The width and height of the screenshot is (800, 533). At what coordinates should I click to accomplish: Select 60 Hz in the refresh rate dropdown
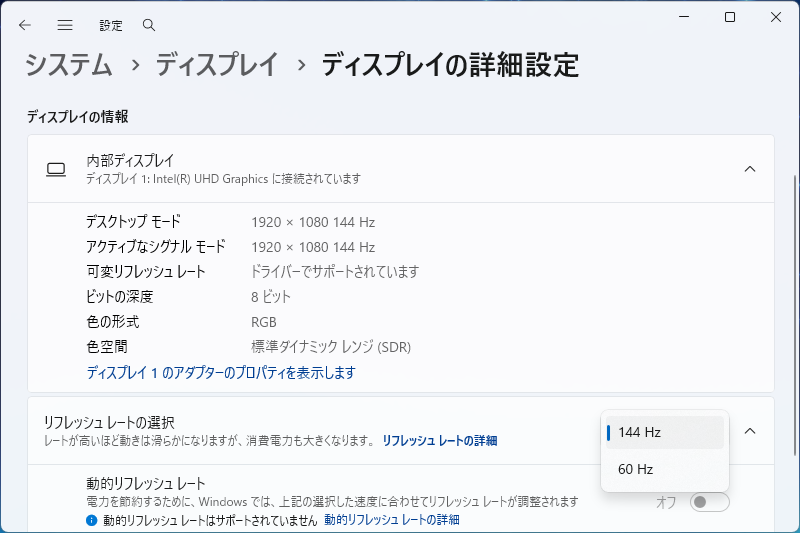pos(665,469)
